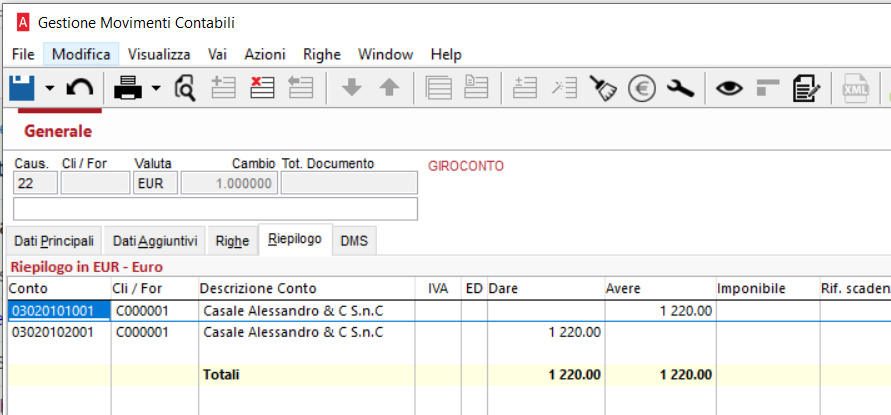This screenshot has height=415, width=891.
Task: Click the Print printer icon
Action: click(128, 88)
